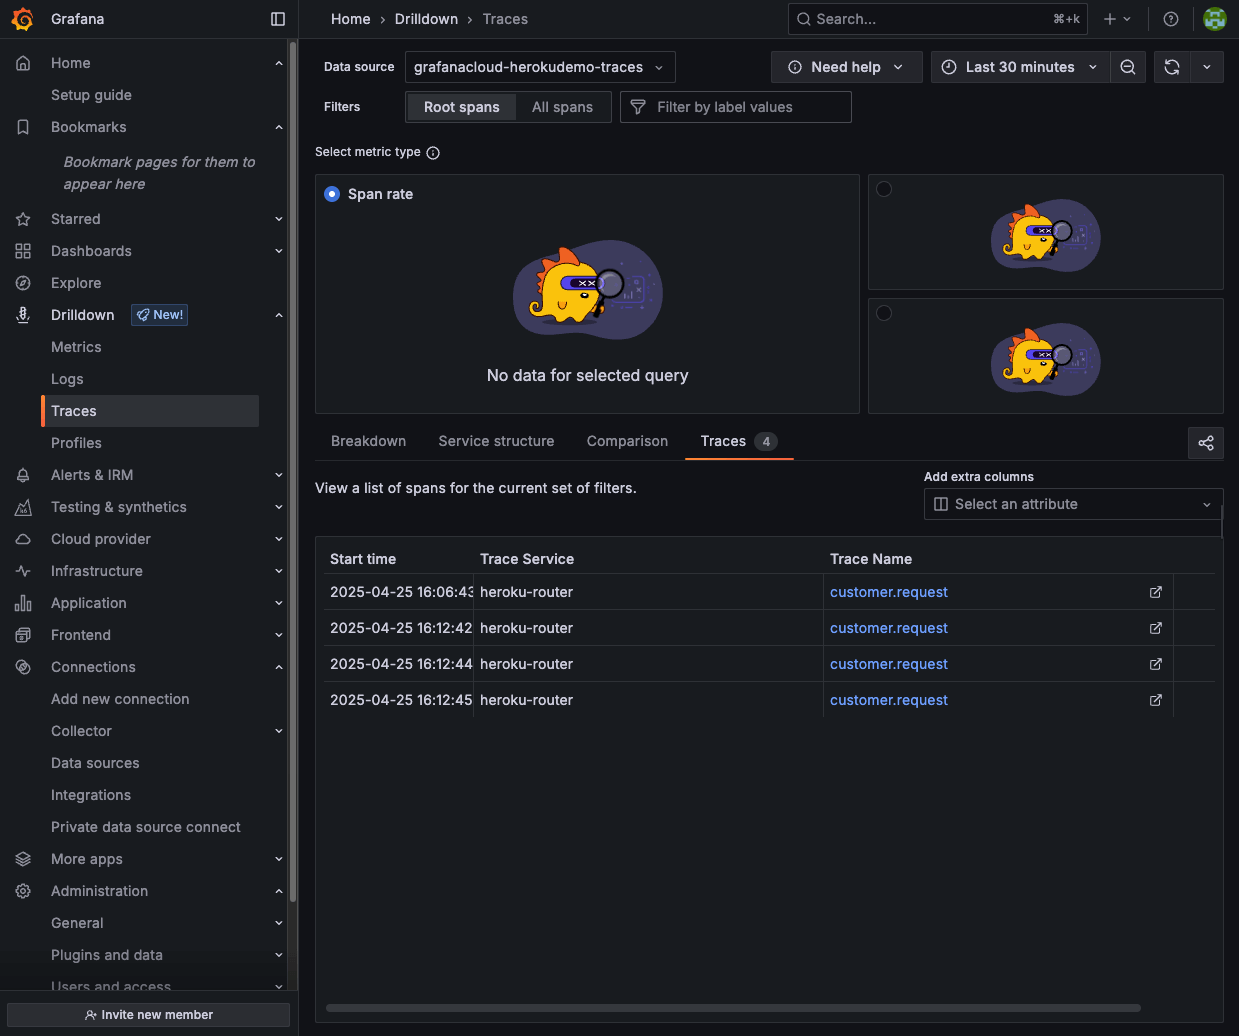Click the Home house icon in sidebar

23,63
